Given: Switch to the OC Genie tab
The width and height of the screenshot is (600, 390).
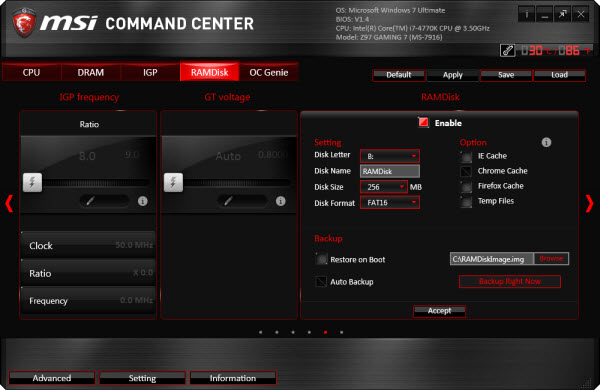Looking at the screenshot, I should point(269,72).
